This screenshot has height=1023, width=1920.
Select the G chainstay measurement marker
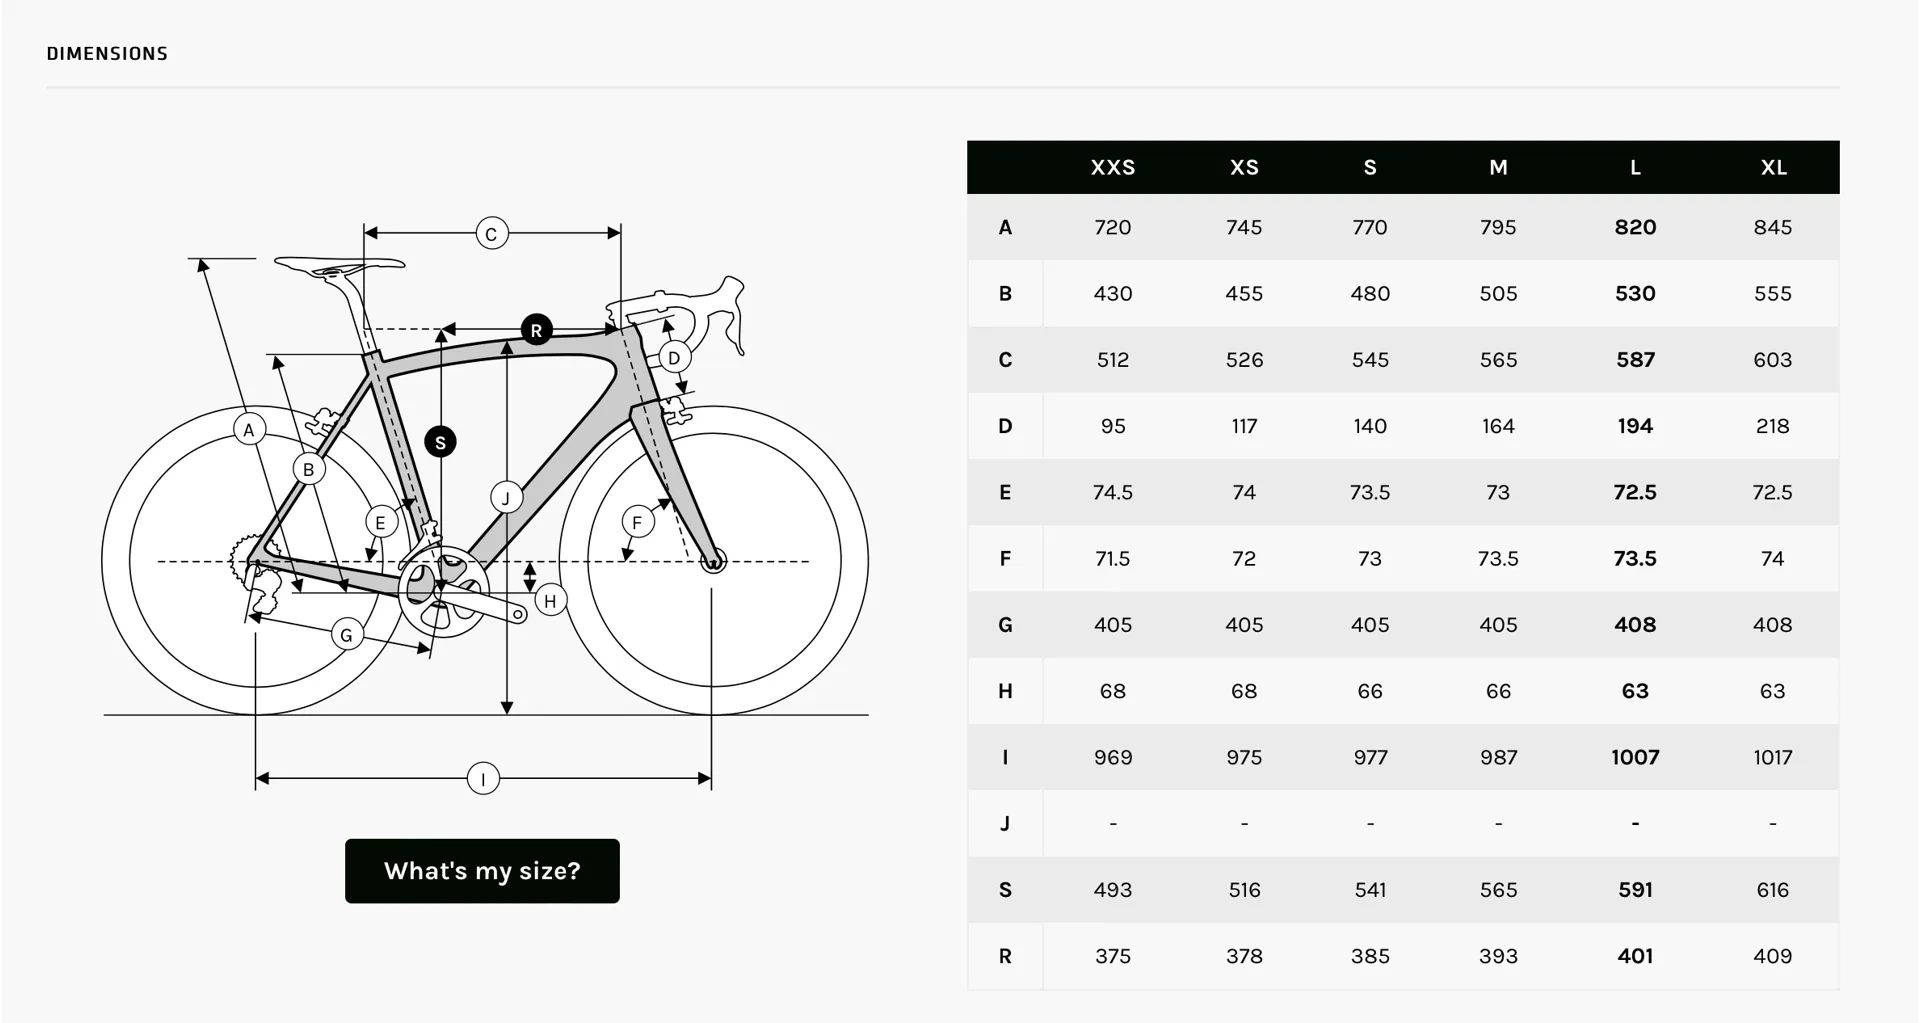(346, 634)
